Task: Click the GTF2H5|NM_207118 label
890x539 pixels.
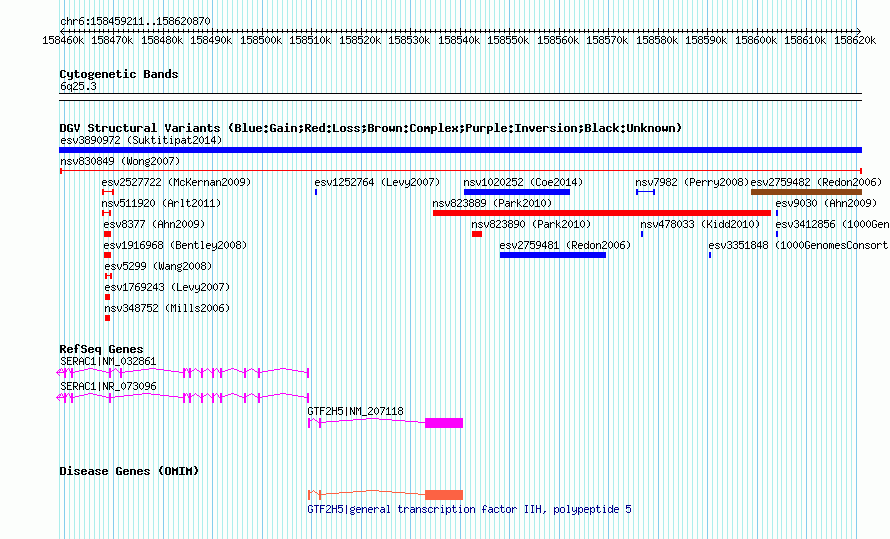Action: pyautogui.click(x=355, y=411)
